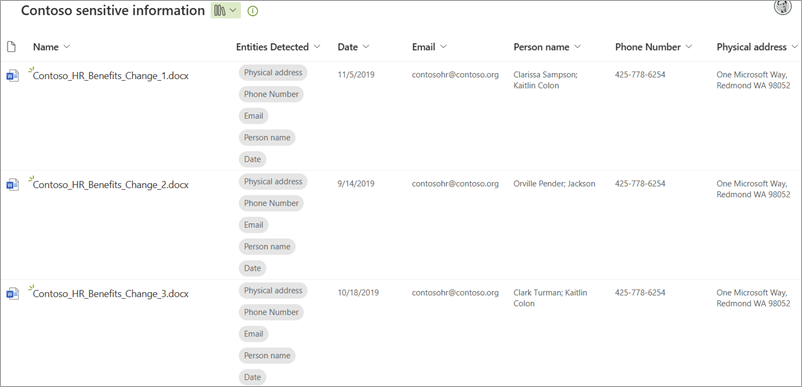802x387 pixels.
Task: Click Phone Number tag in Change_2 row
Action: [271, 203]
